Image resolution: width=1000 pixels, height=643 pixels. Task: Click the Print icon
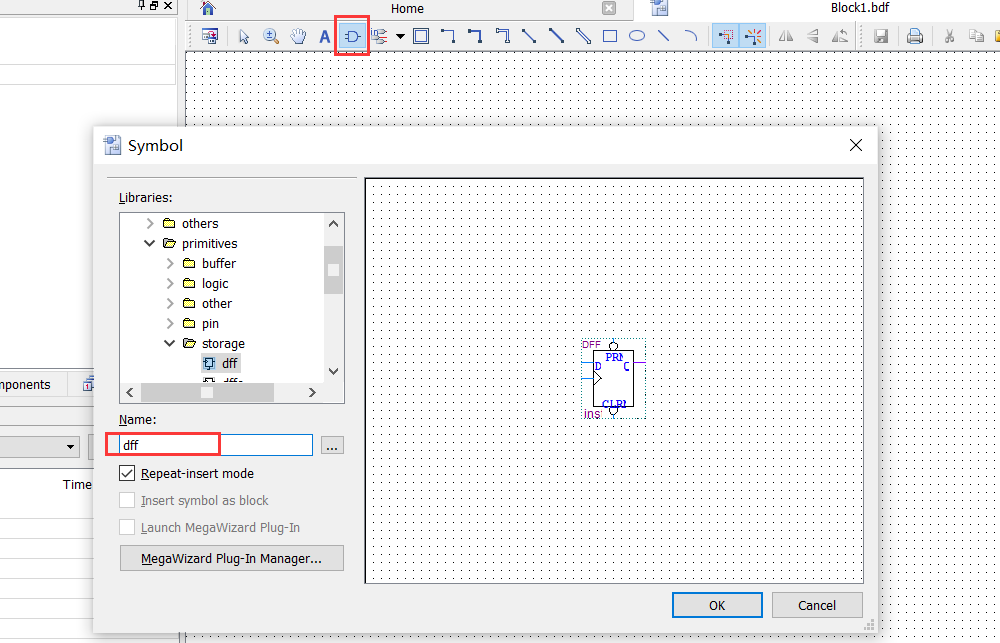pyautogui.click(x=915, y=36)
